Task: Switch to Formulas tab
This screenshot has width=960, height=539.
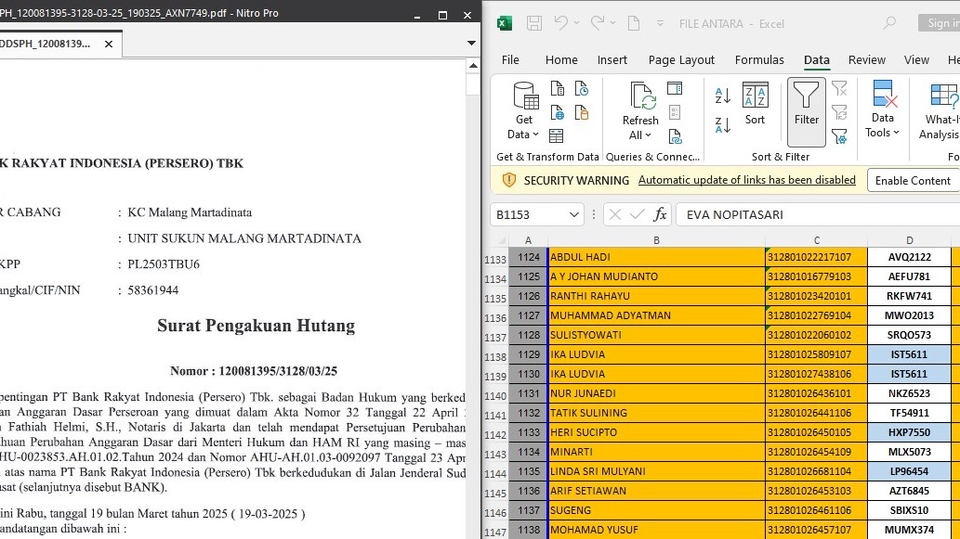Action: point(759,60)
